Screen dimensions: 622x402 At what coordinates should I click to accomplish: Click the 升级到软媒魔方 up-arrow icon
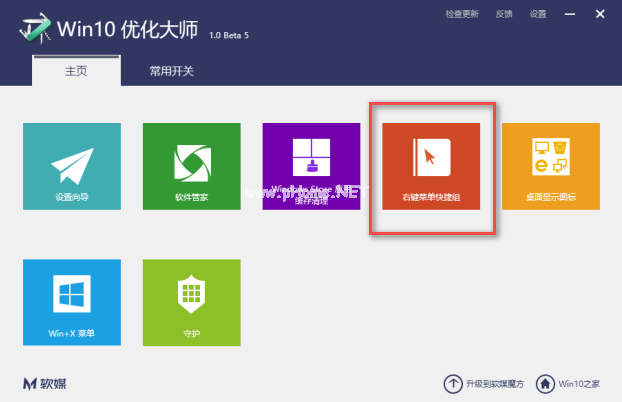453,384
